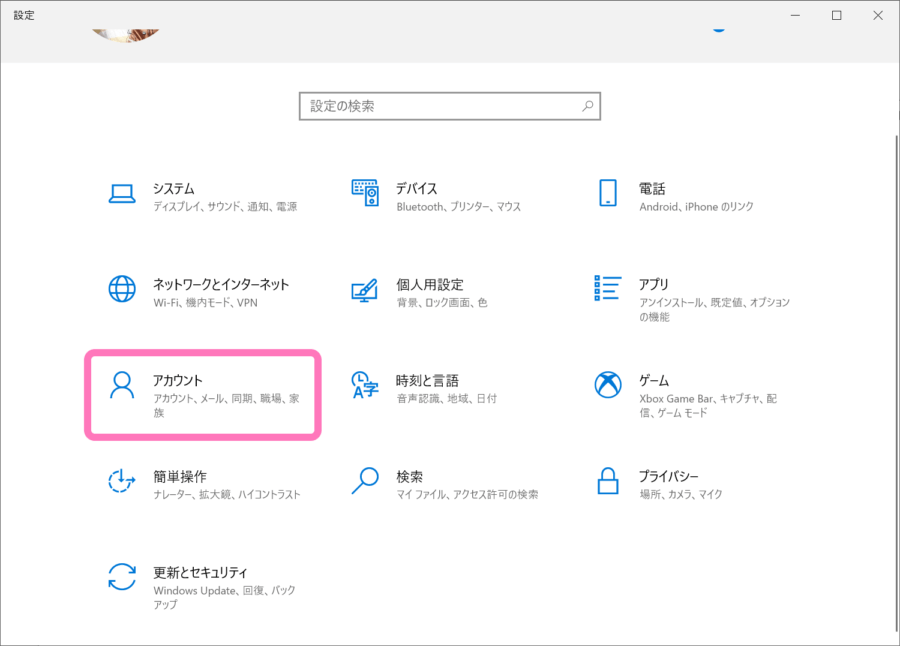The image size is (900, 646).
Task: Click the 個人用設定 paintbrush monitor icon
Action: tap(366, 291)
